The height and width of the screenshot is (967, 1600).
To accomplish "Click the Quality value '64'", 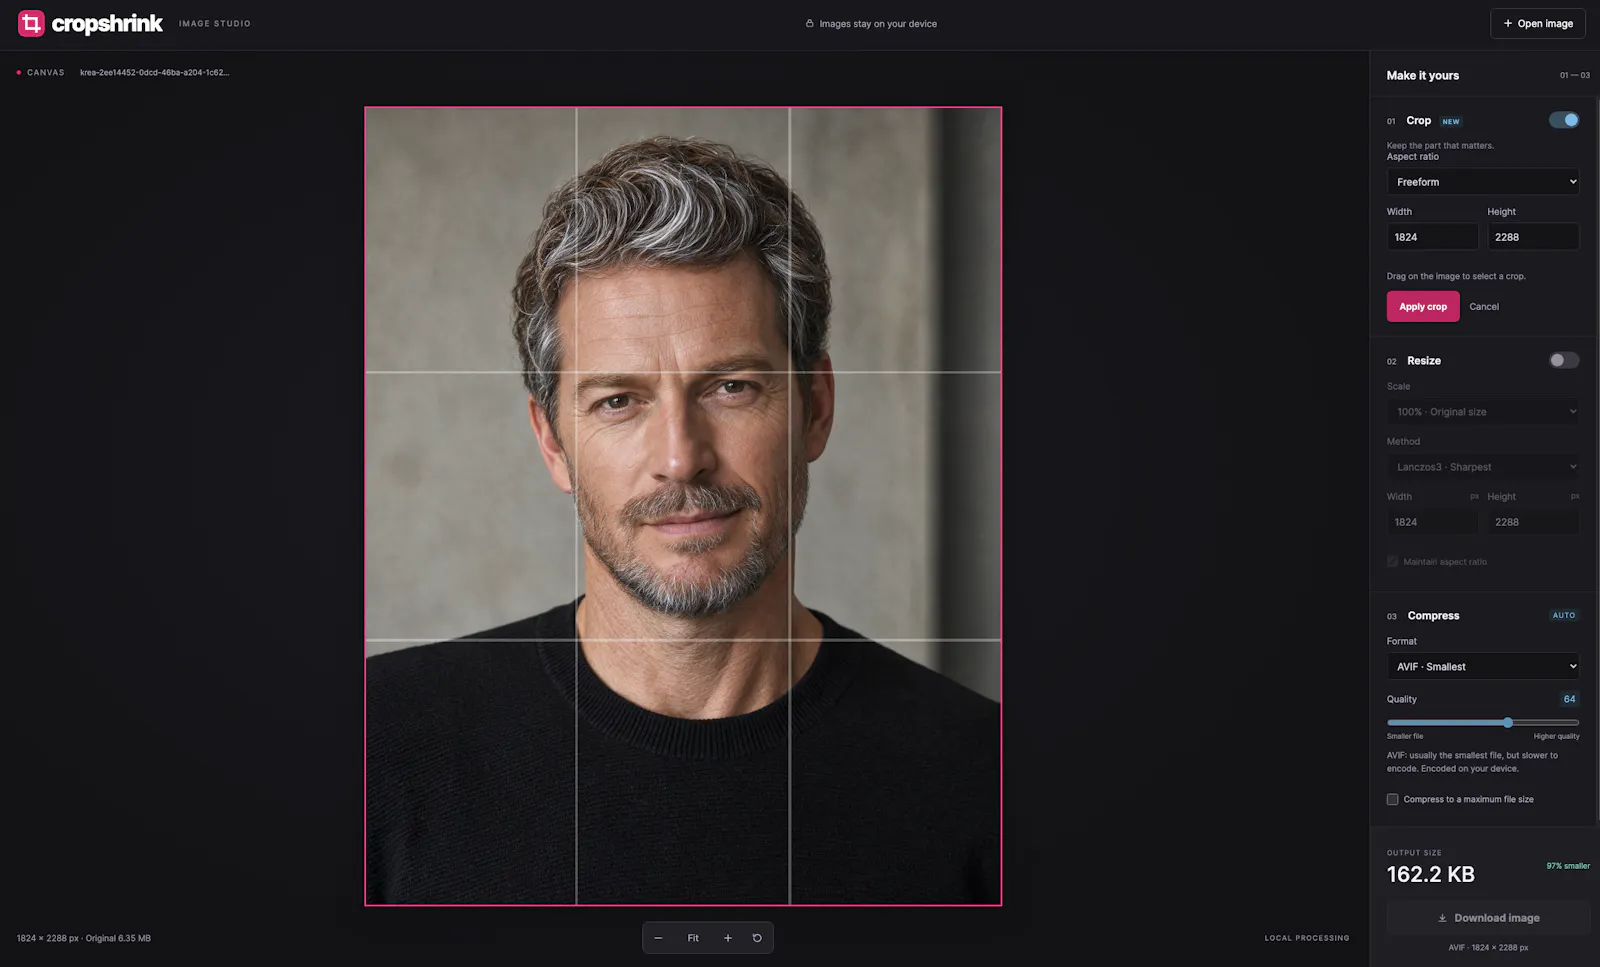I will coord(1569,699).
